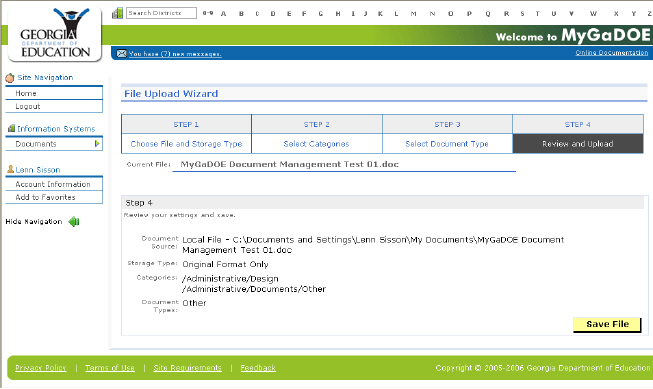The image size is (653, 389).
Task: Open Terms of Use footer link
Action: [x=110, y=368]
